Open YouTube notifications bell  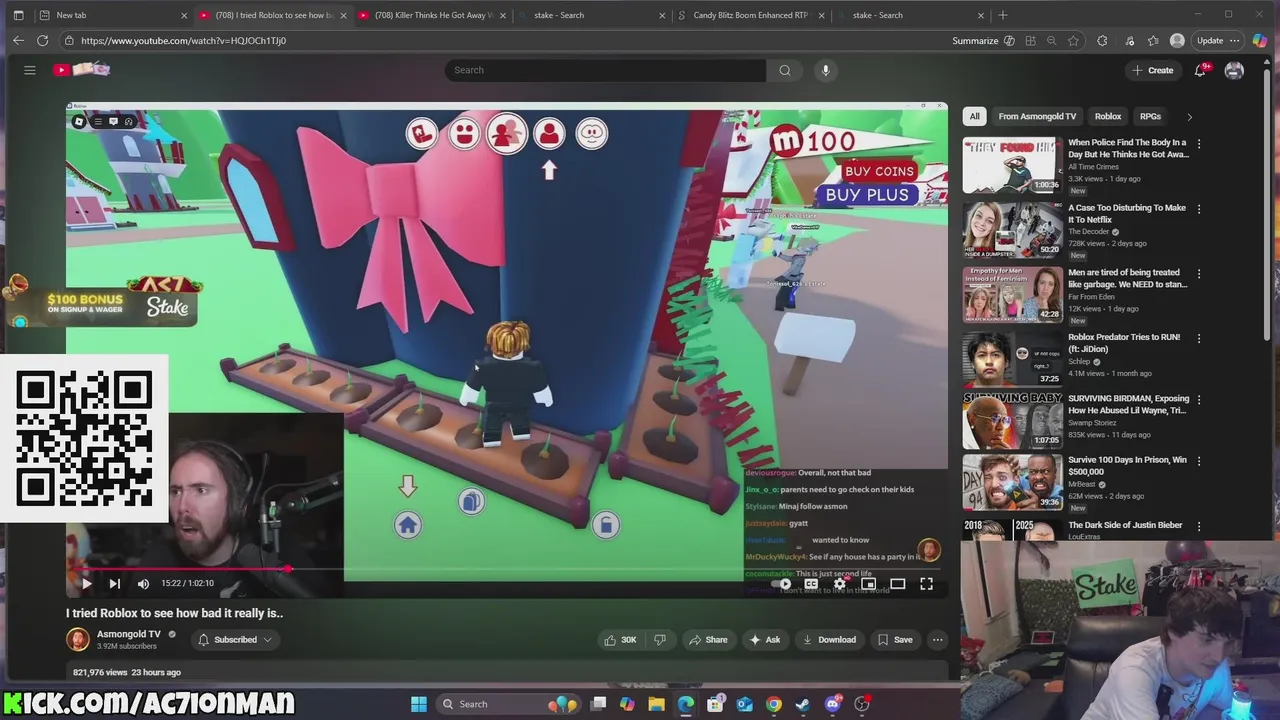click(1199, 70)
